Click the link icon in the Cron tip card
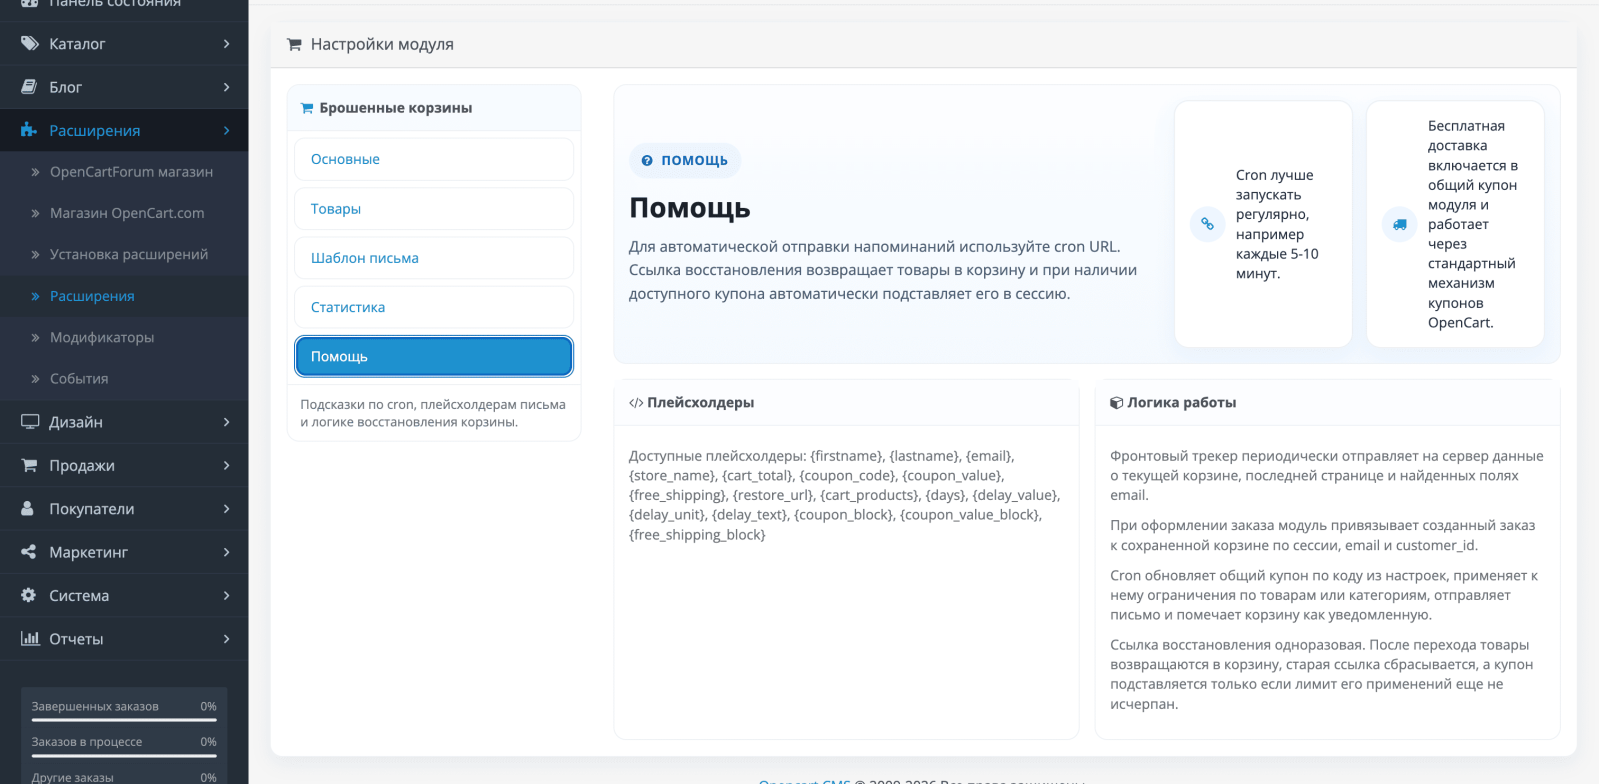The width and height of the screenshot is (1600, 784). [x=1207, y=224]
